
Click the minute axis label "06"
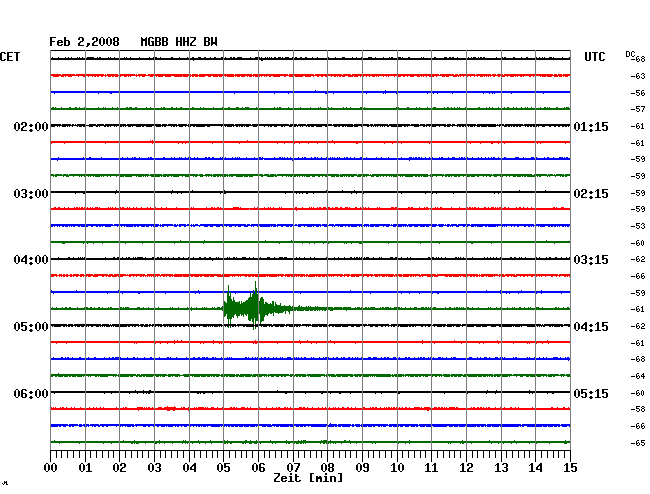[x=258, y=468]
